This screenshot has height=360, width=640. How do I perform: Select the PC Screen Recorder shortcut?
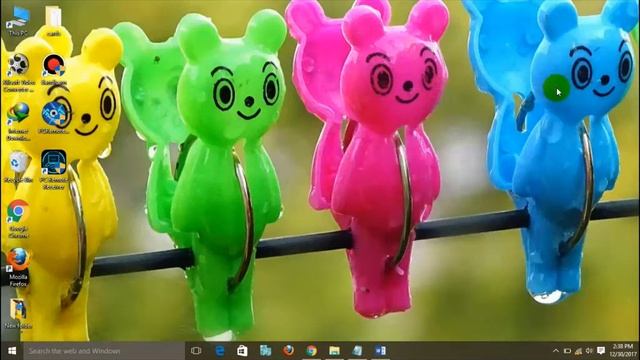(x=53, y=170)
